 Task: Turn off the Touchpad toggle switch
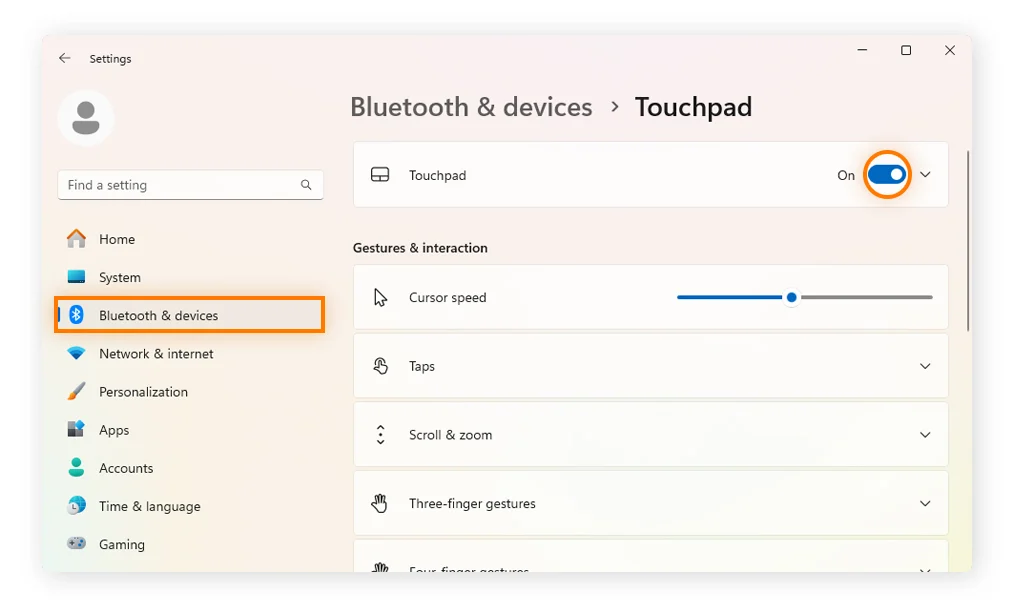(886, 175)
